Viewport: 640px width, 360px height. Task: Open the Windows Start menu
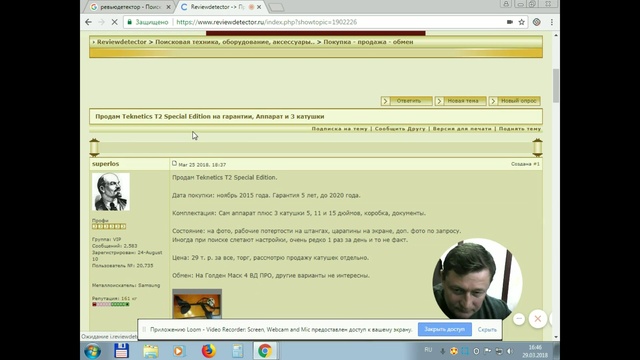(92, 351)
